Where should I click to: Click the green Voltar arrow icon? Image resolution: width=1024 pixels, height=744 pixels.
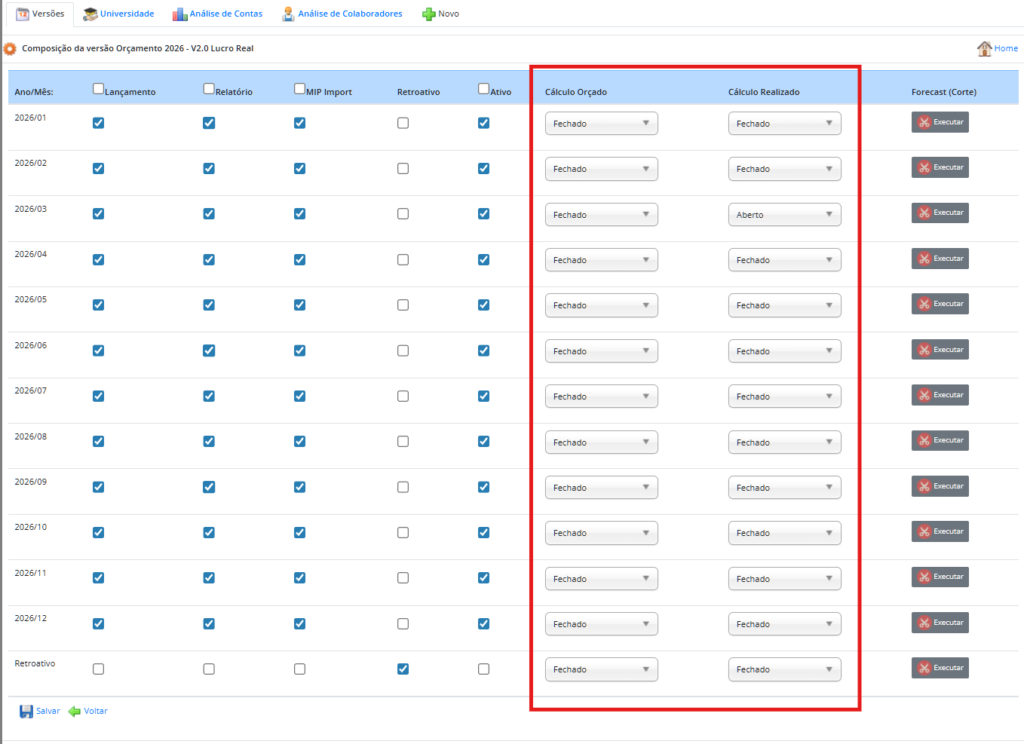74,711
